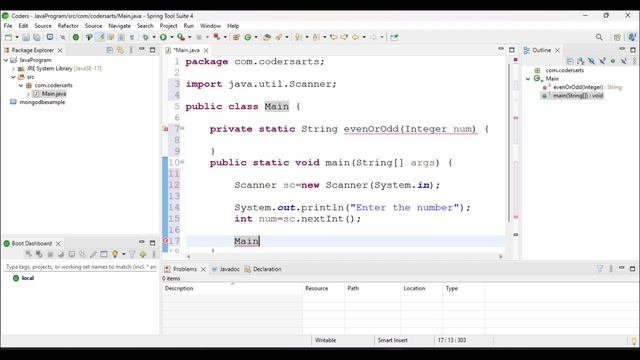Click the filter funnel in Problems view
Screen dimensions: 640x360
600,269
